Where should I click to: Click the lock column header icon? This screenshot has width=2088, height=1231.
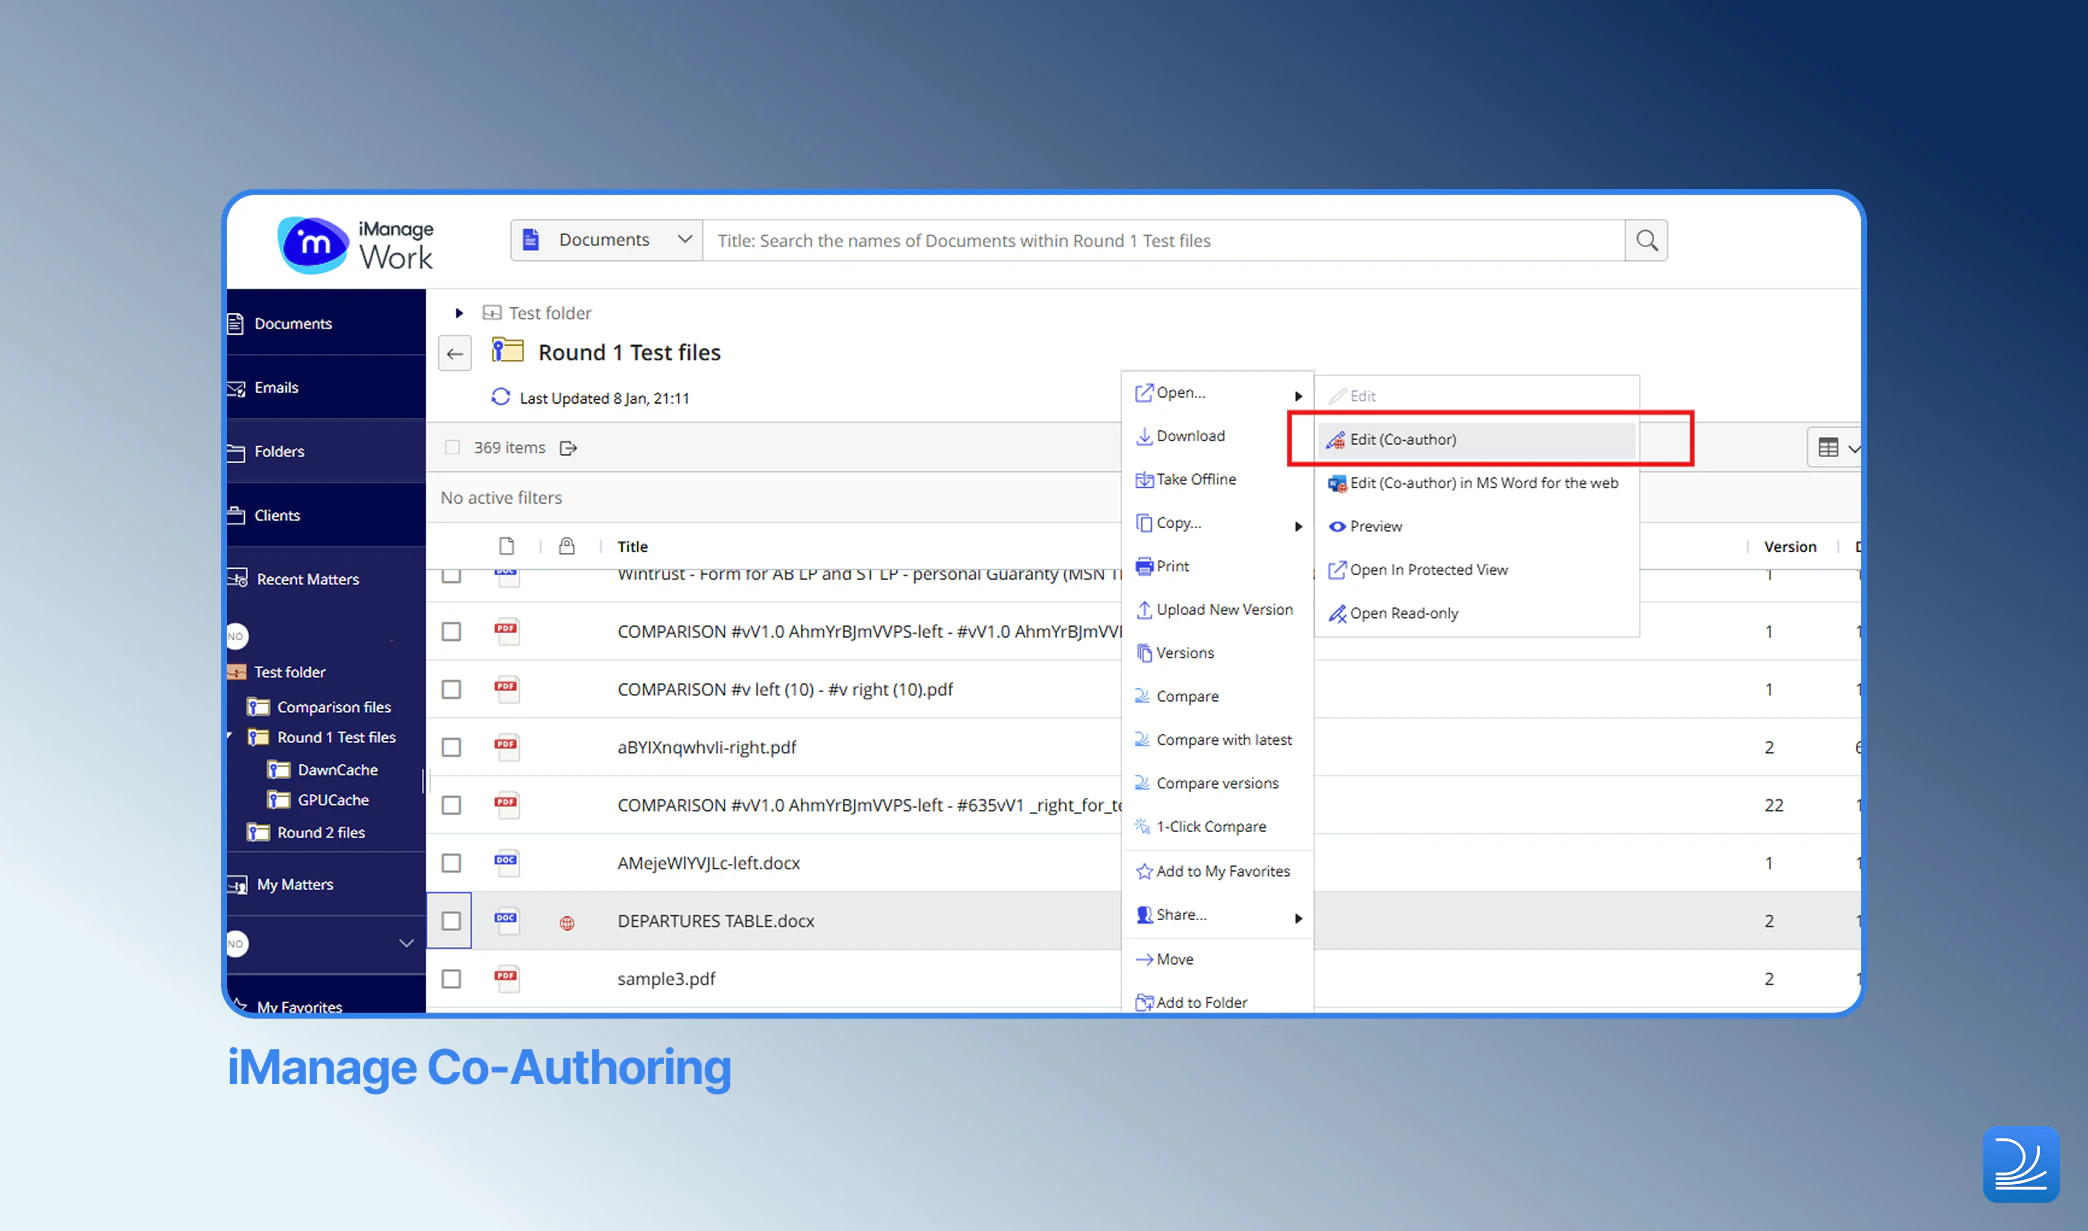tap(567, 546)
